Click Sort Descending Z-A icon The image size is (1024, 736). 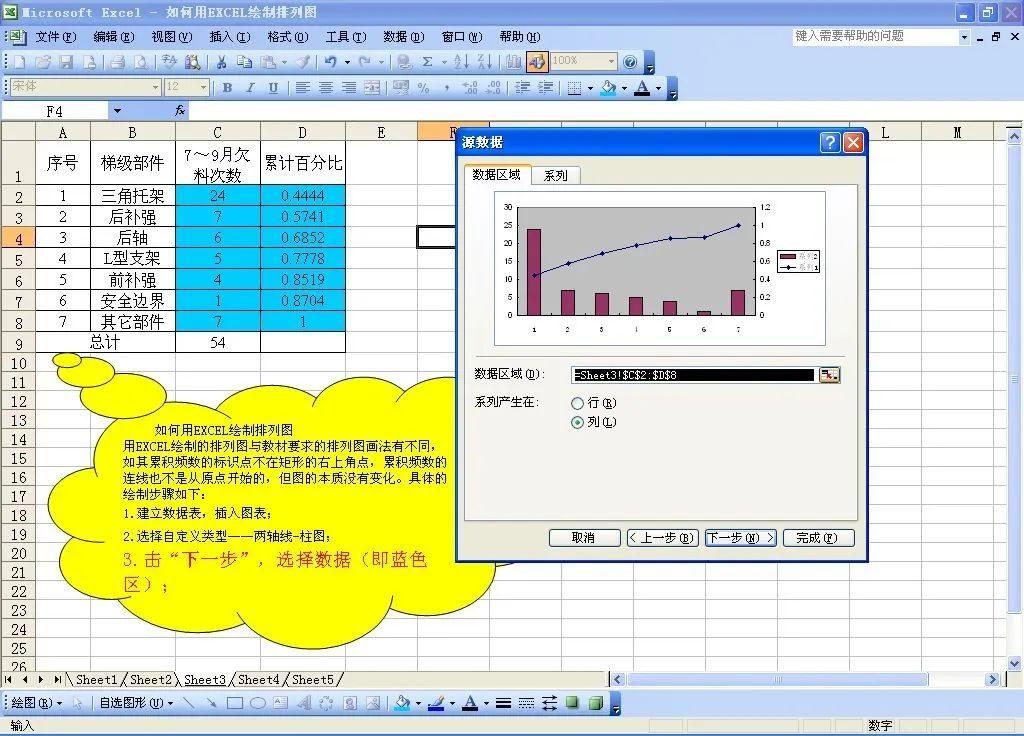click(484, 62)
